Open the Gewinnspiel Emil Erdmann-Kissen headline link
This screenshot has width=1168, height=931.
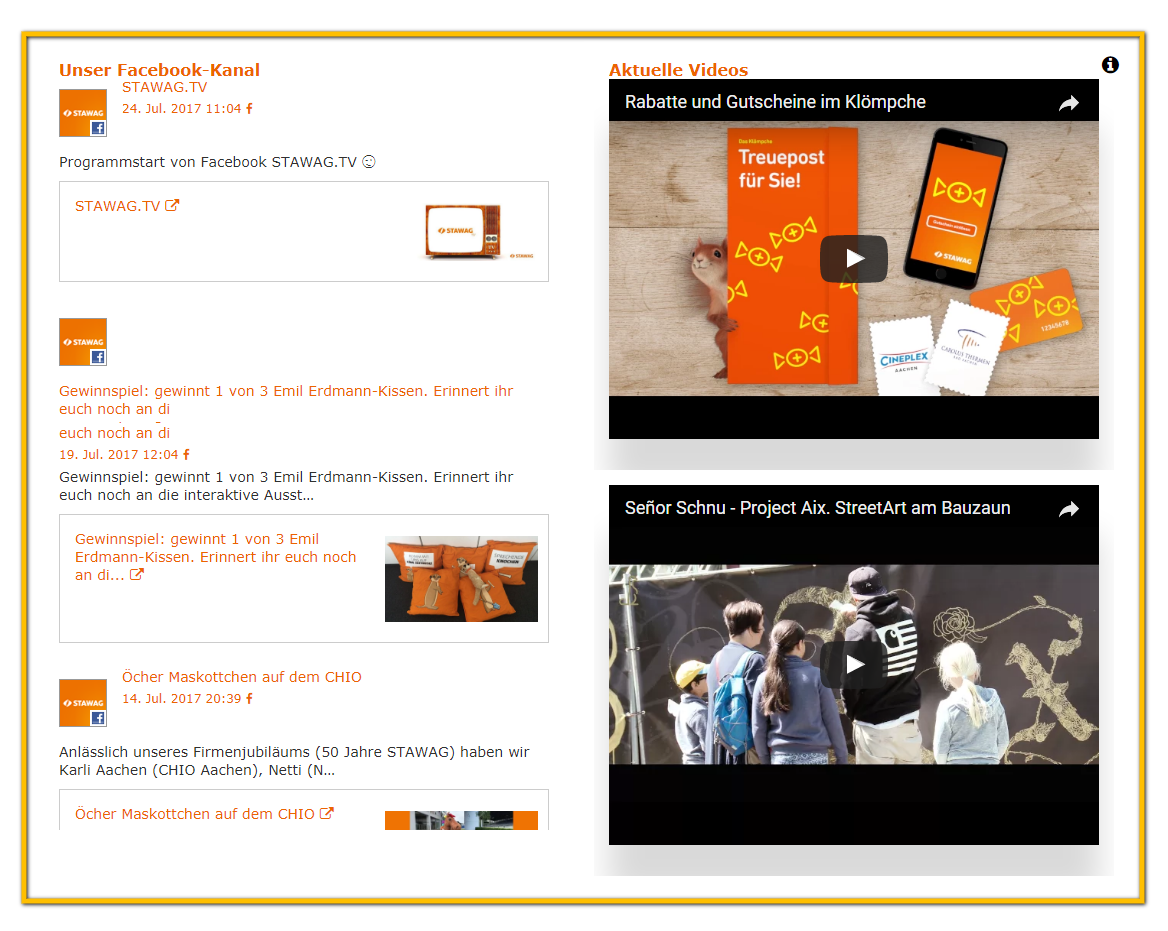click(x=285, y=391)
